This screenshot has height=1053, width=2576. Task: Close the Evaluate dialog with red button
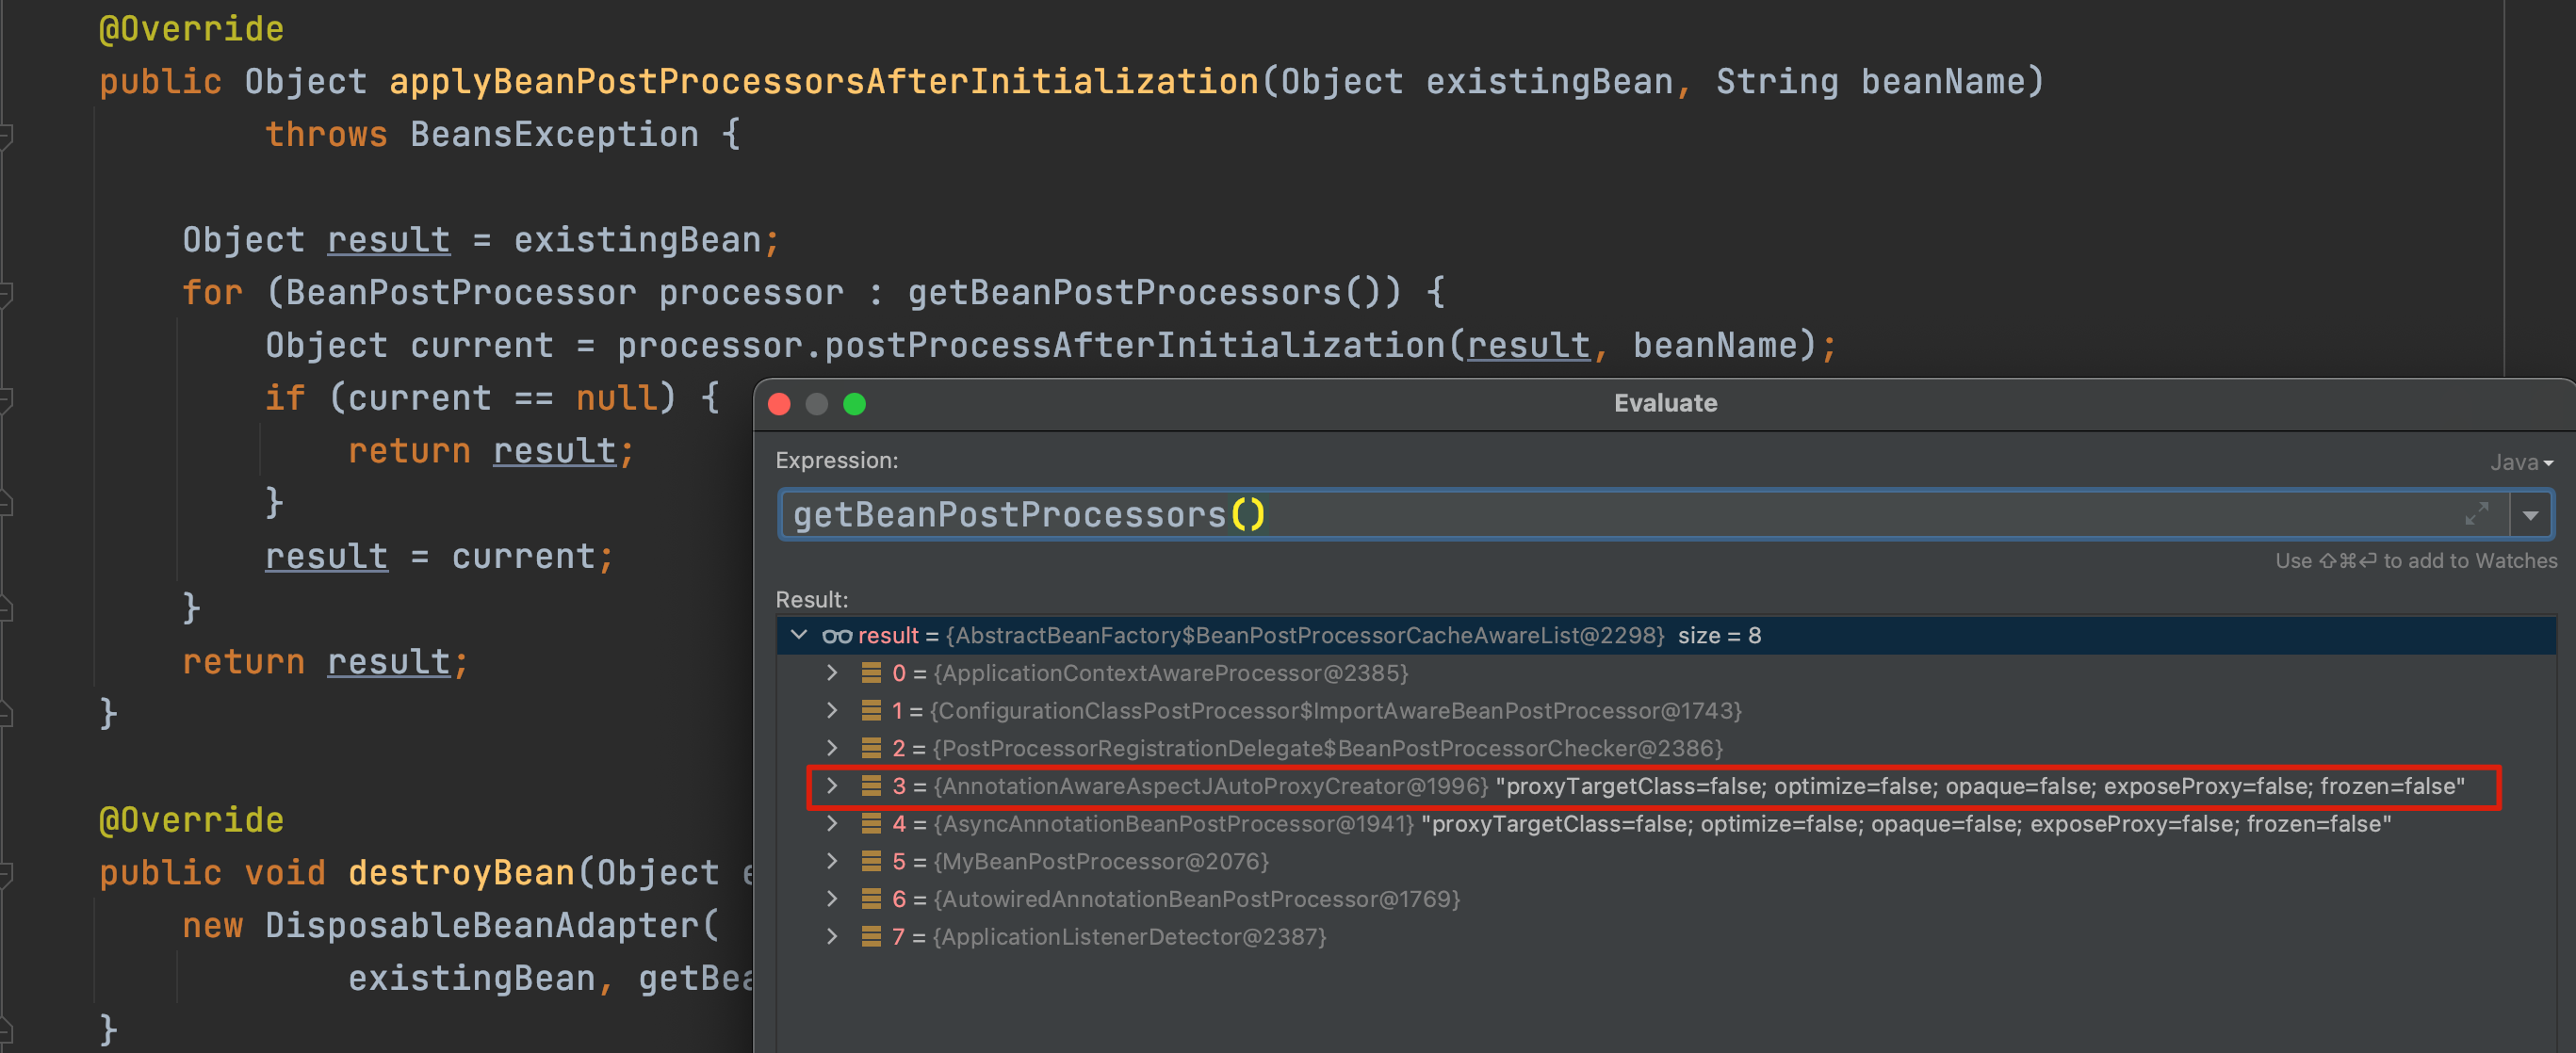pos(779,404)
